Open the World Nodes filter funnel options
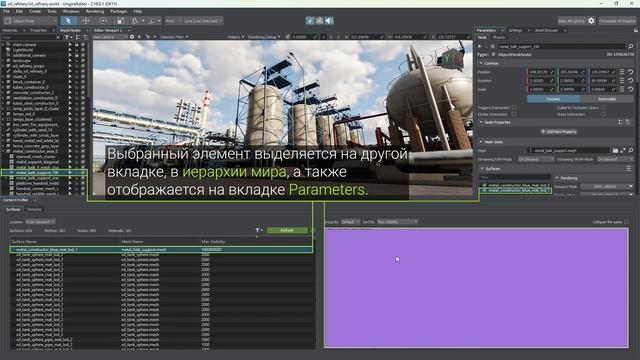The image size is (640, 360). (67, 37)
